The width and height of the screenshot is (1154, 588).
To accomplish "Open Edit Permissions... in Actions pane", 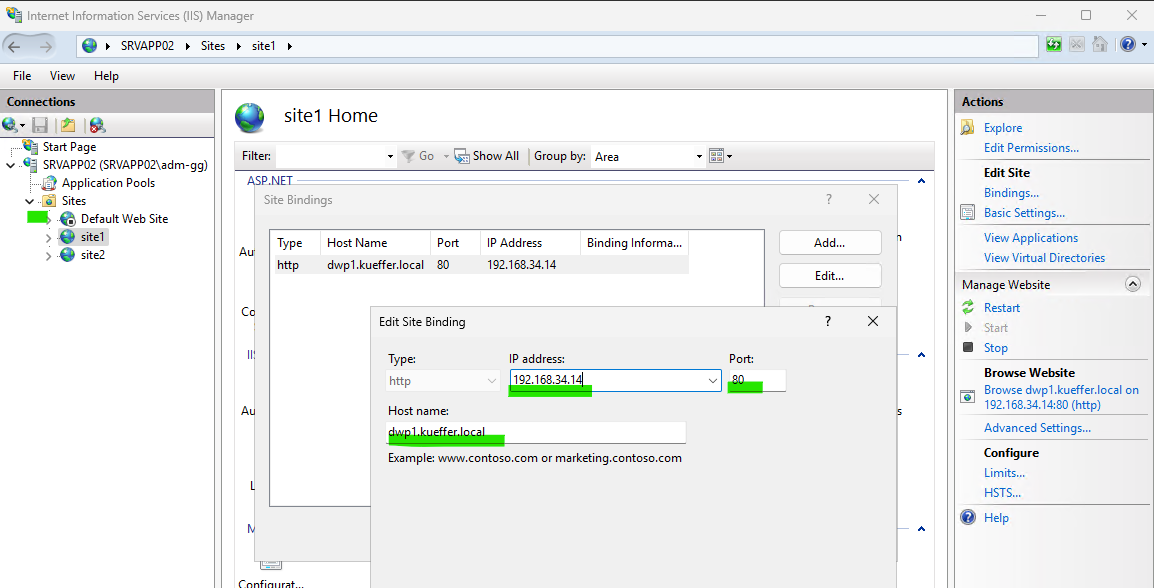I will pos(1031,148).
